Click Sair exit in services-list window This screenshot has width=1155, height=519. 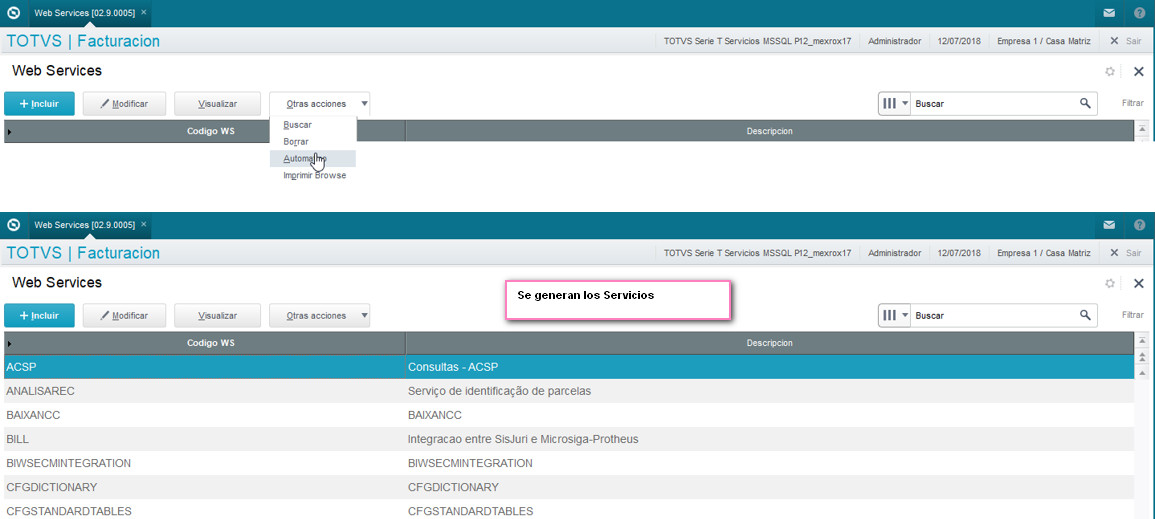coord(1126,253)
